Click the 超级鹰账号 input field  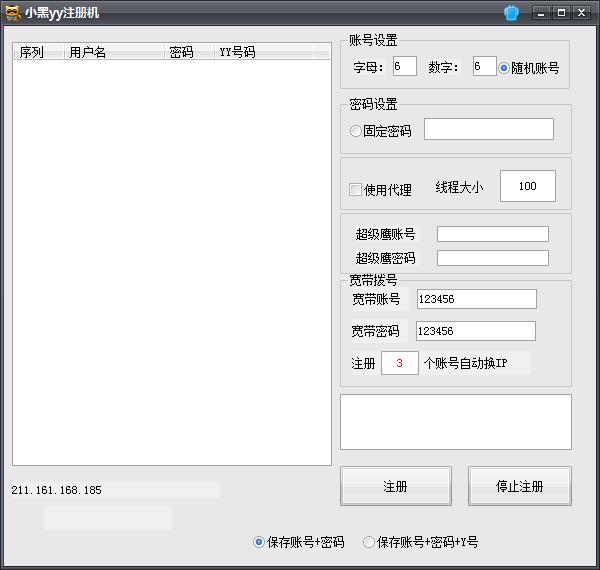point(492,234)
